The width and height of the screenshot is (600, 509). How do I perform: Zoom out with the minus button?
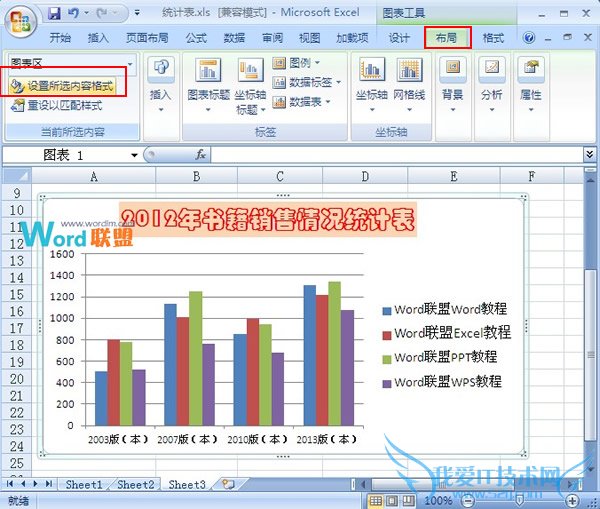[x=468, y=501]
